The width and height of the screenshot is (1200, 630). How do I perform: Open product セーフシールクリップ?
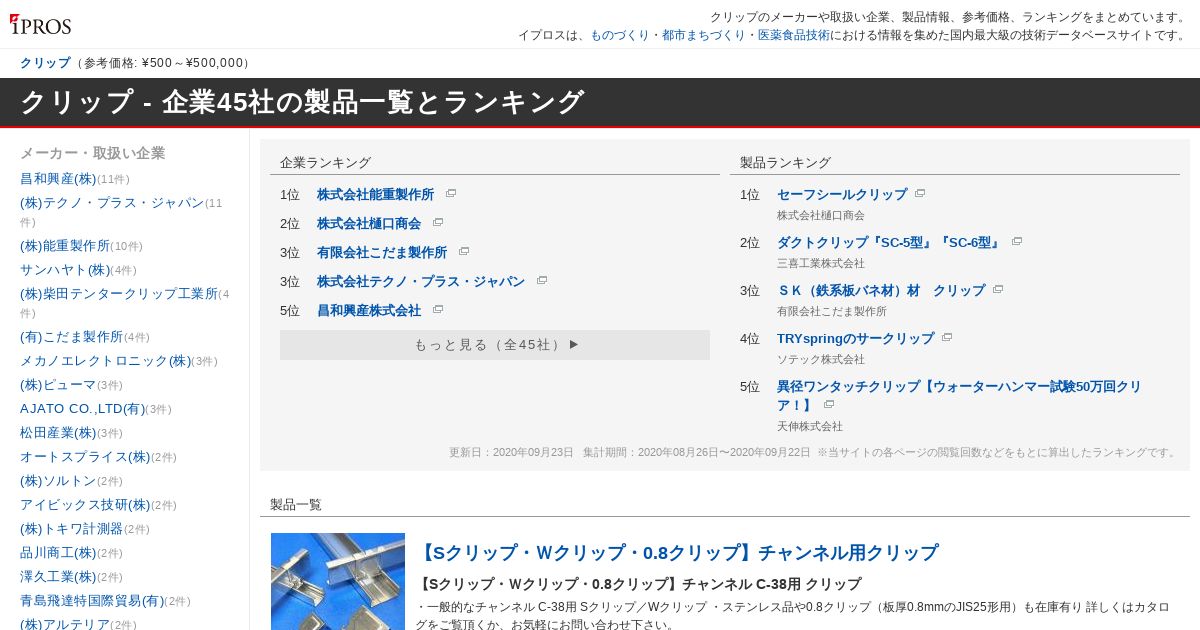842,195
